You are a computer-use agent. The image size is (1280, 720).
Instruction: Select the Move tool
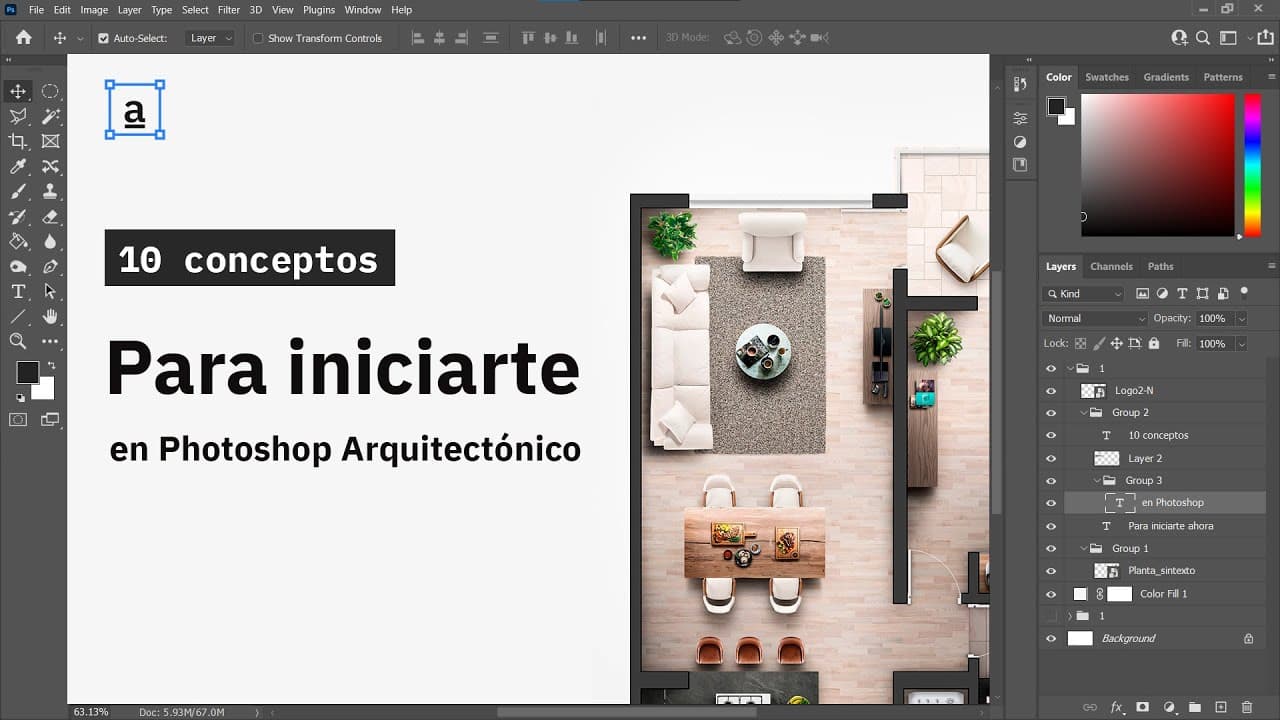pos(18,91)
